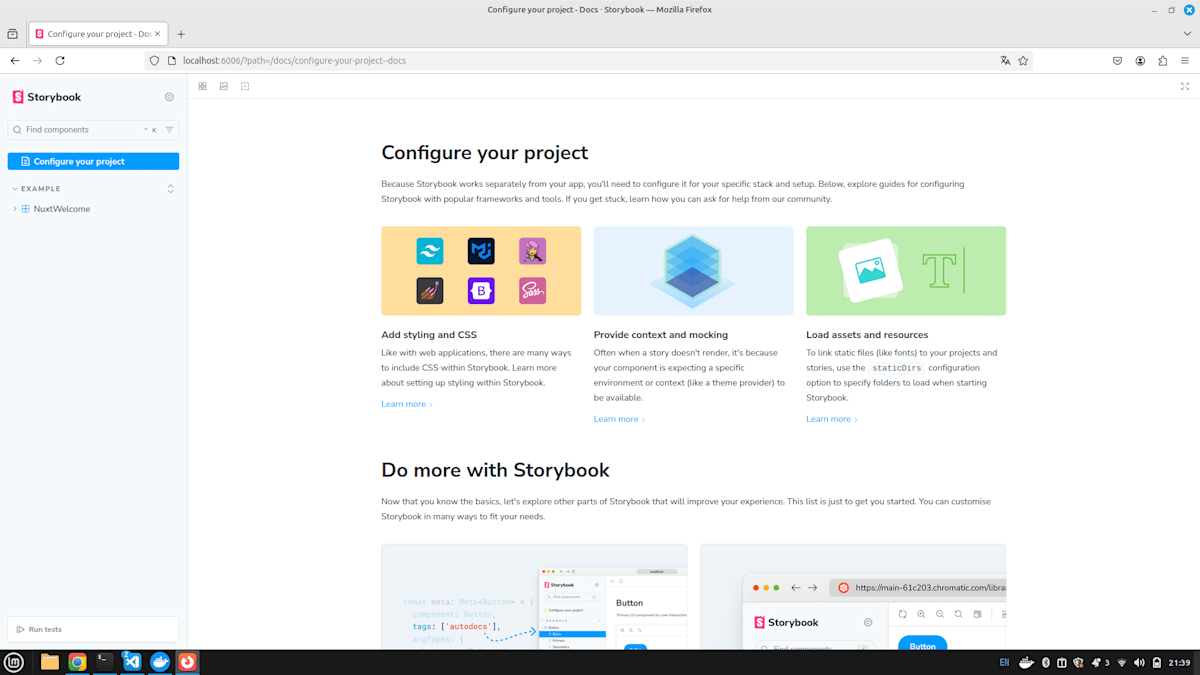The height and width of the screenshot is (675, 1200).
Task: Click the assets and resources green thumbnail
Action: pyautogui.click(x=906, y=271)
